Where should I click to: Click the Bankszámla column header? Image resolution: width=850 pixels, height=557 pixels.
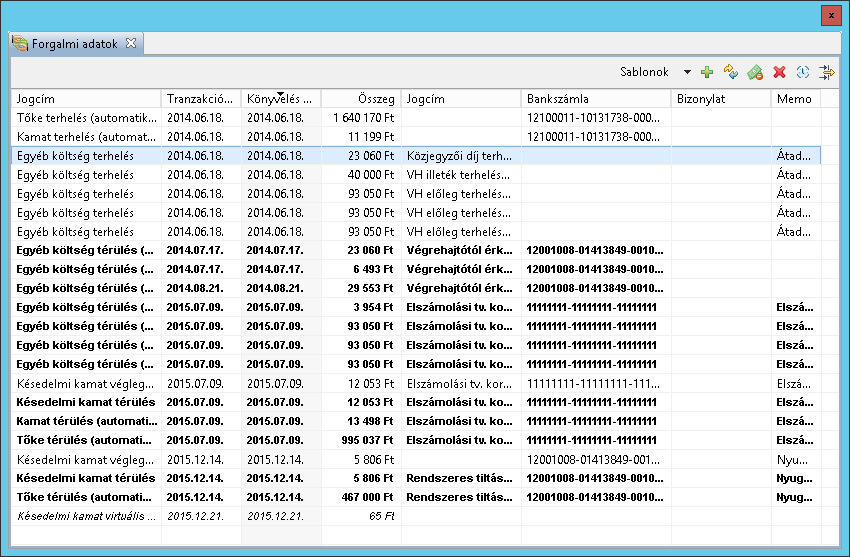click(595, 99)
